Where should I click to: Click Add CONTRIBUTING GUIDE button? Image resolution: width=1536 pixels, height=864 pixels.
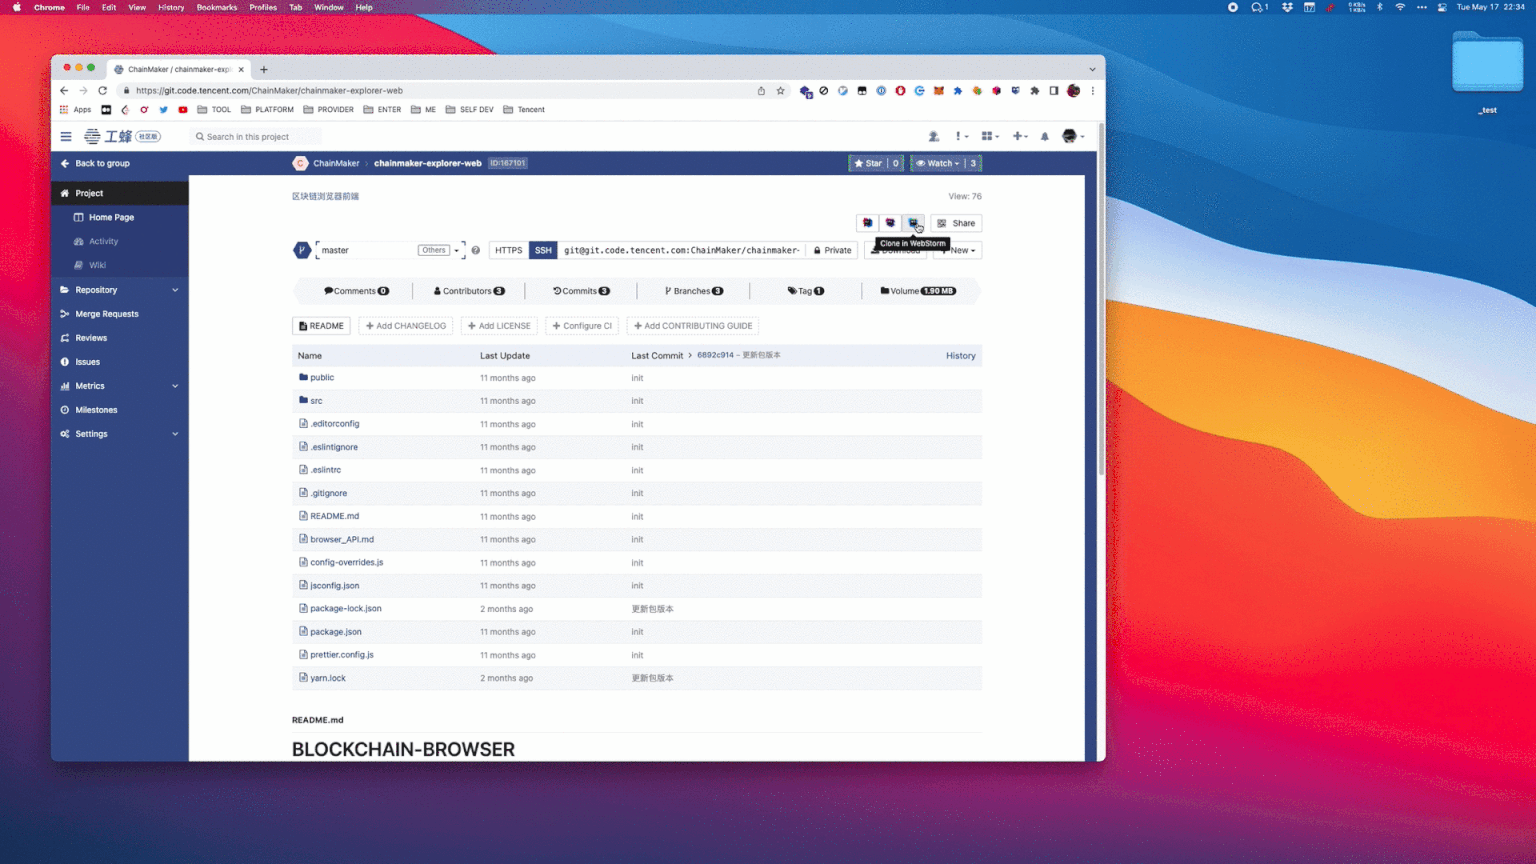[693, 326]
